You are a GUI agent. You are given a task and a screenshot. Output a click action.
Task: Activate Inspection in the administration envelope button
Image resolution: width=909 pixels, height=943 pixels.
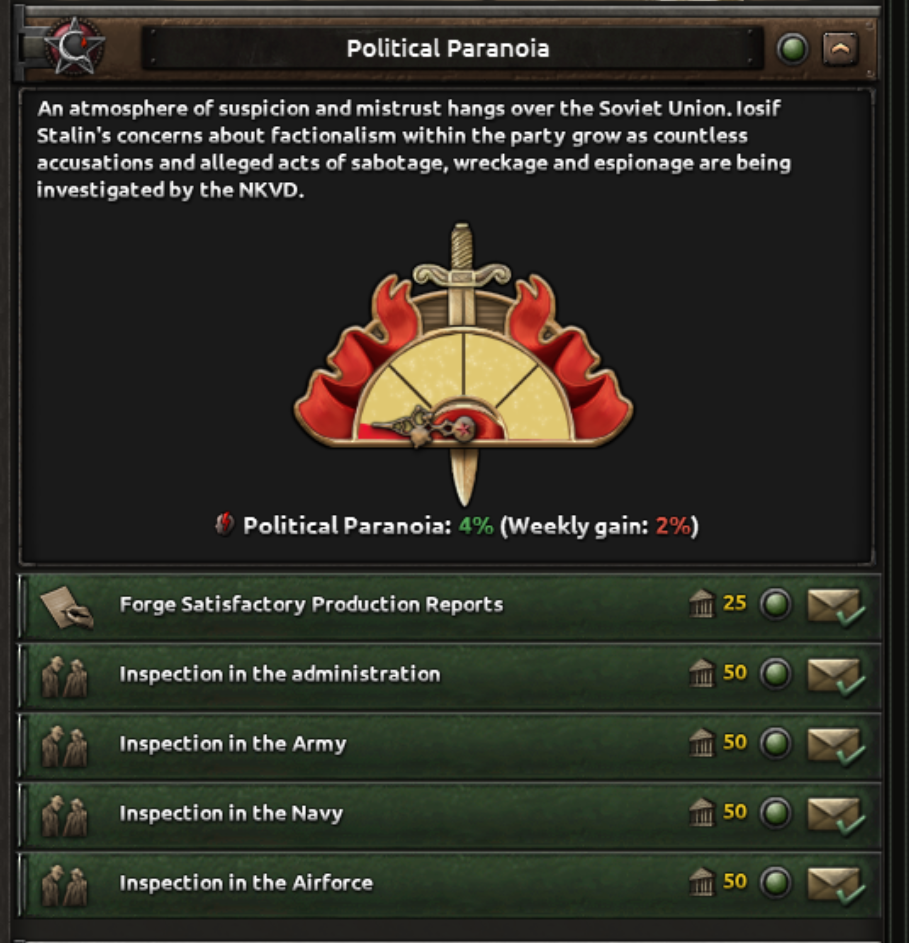coord(833,675)
